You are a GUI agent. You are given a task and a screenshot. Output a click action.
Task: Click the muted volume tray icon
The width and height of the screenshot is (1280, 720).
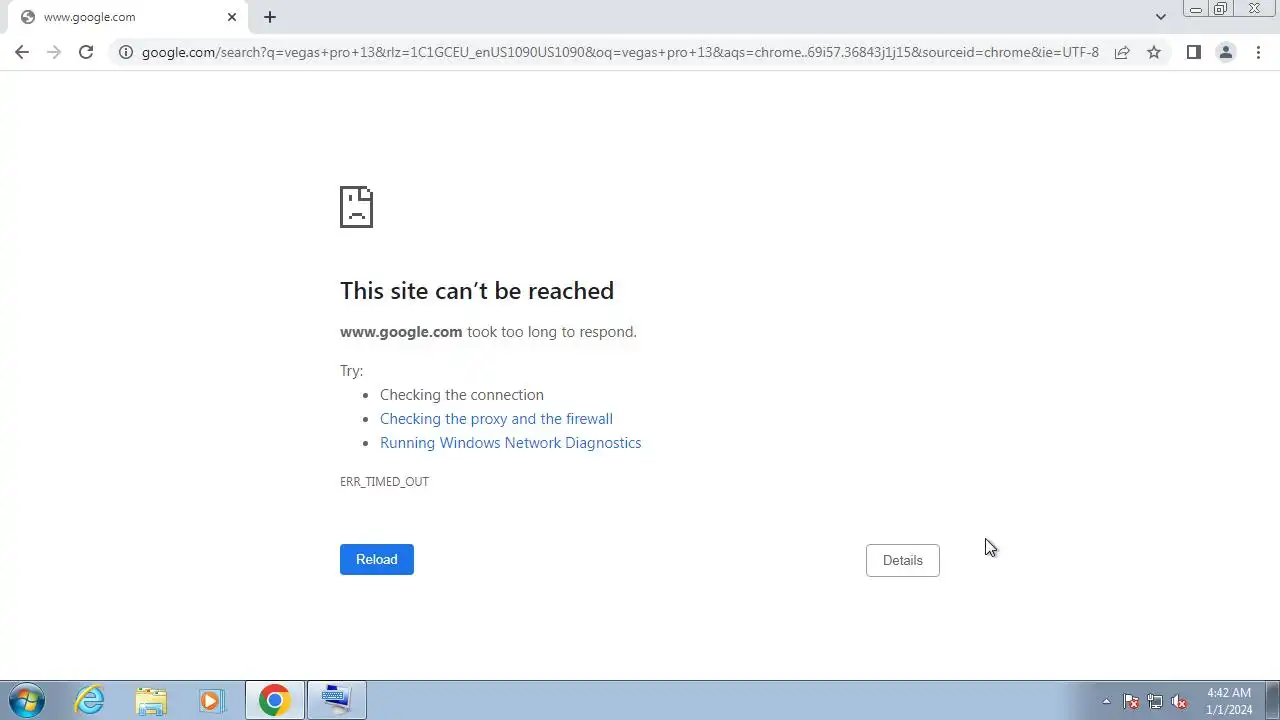click(x=1179, y=701)
